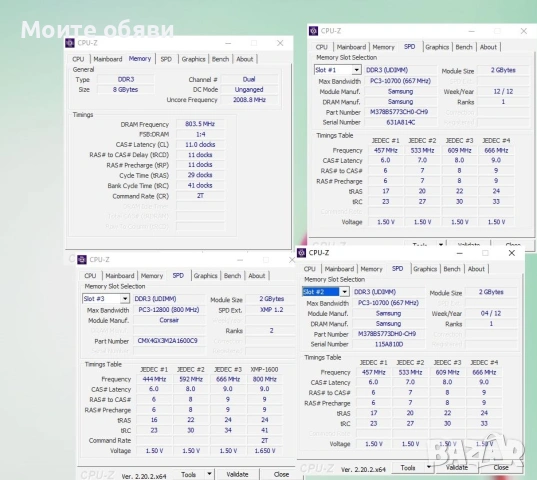The height and width of the screenshot is (480, 537).
Task: Close the Memory CPU-Z window
Action: [280, 43]
